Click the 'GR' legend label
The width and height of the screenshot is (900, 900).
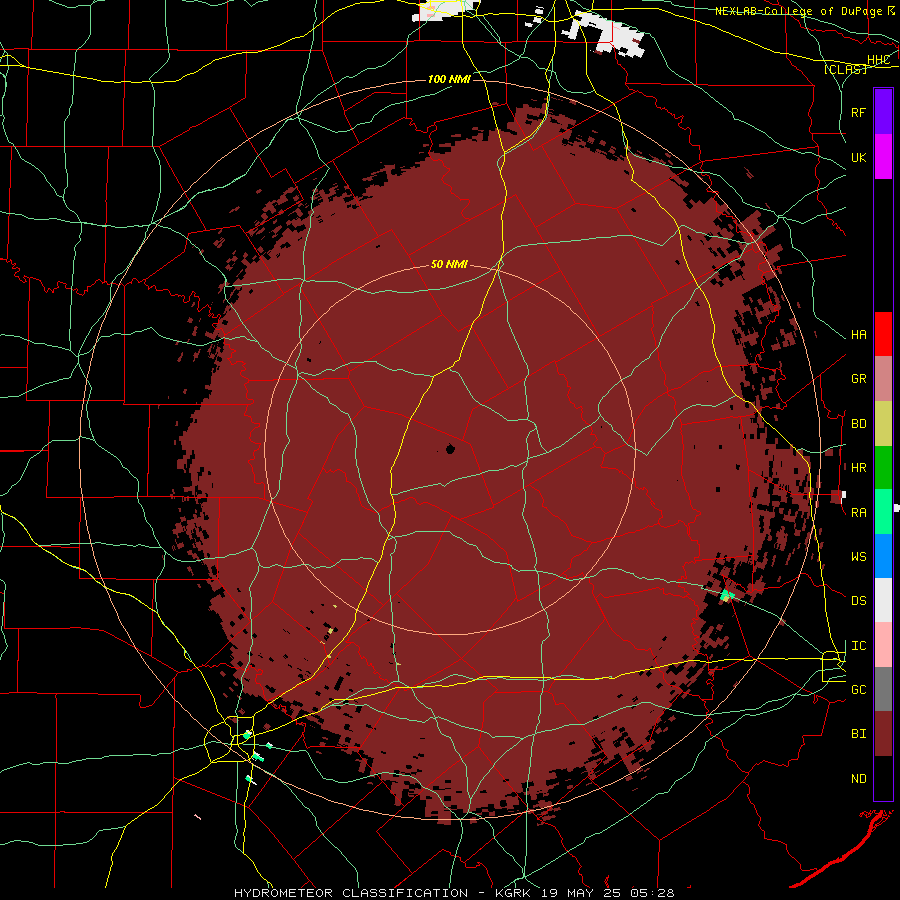pos(859,379)
